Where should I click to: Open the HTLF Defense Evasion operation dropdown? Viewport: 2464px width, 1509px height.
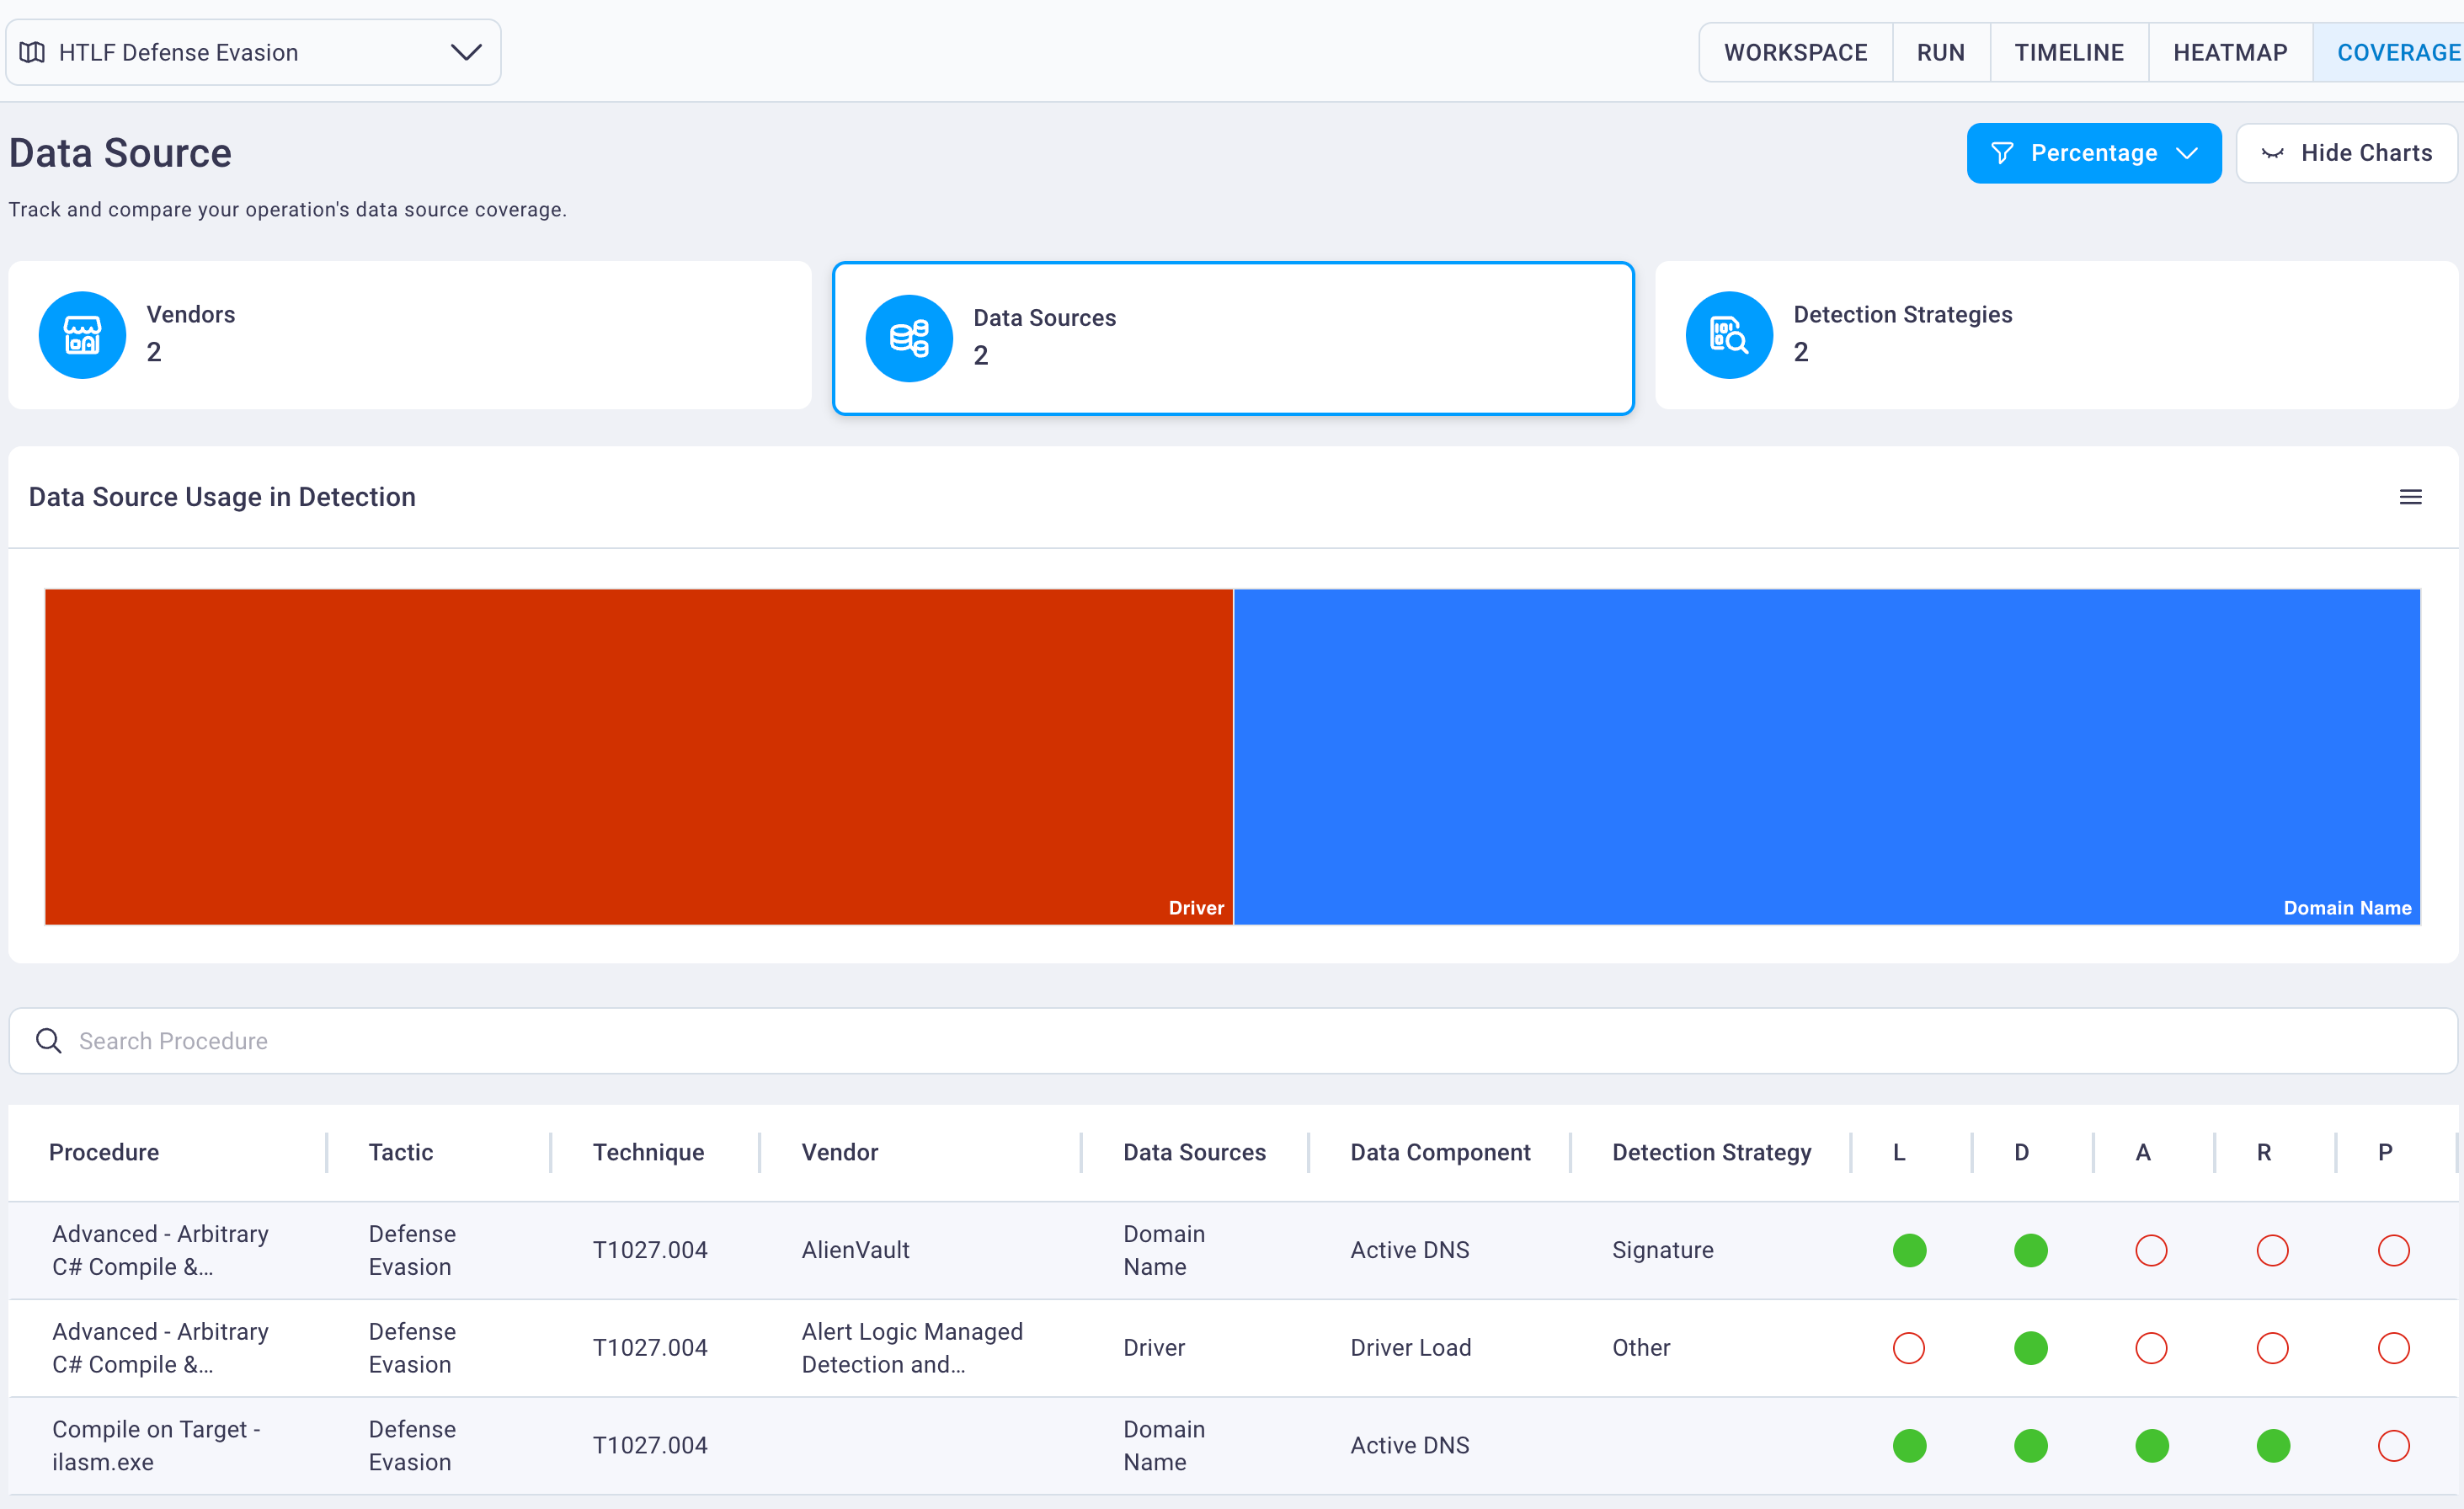(x=253, y=52)
